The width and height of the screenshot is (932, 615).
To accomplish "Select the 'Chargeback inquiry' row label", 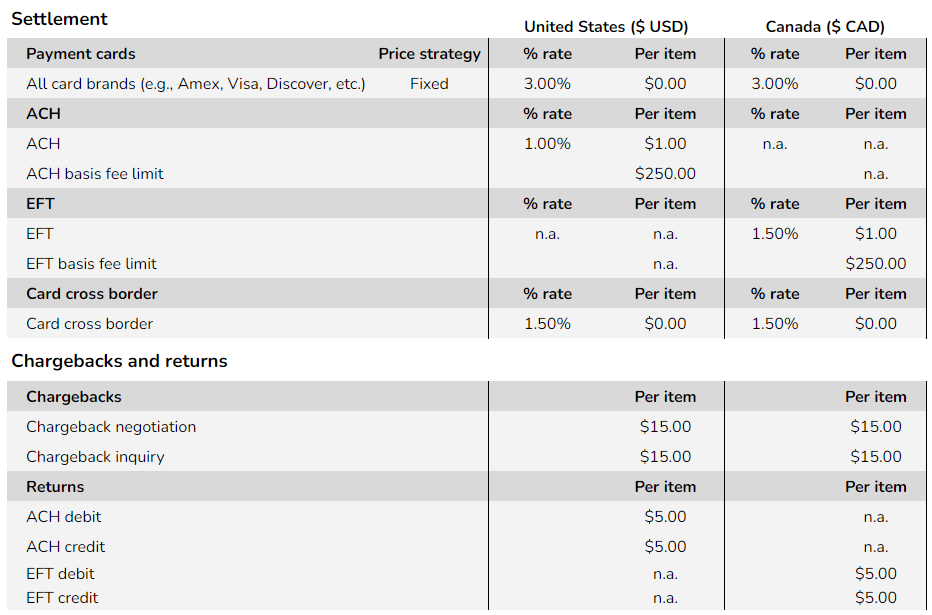I will pyautogui.click(x=95, y=457).
